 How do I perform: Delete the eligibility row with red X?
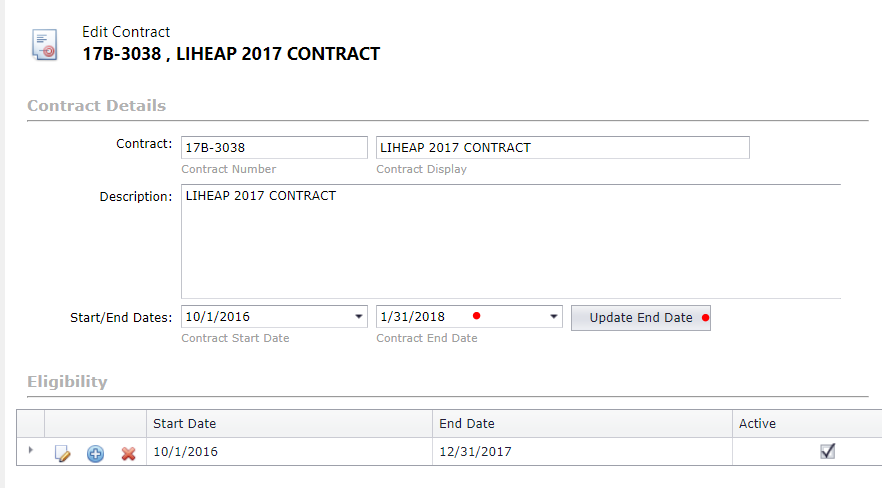click(x=129, y=453)
